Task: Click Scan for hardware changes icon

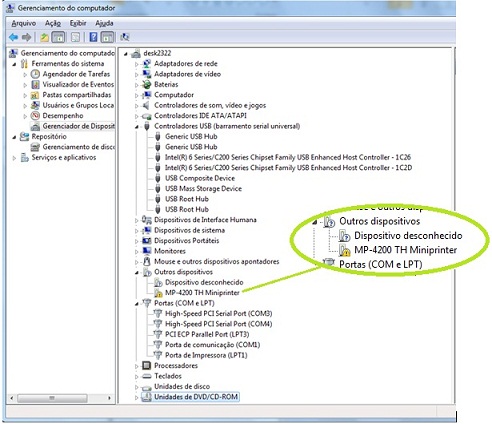Action: [125, 37]
